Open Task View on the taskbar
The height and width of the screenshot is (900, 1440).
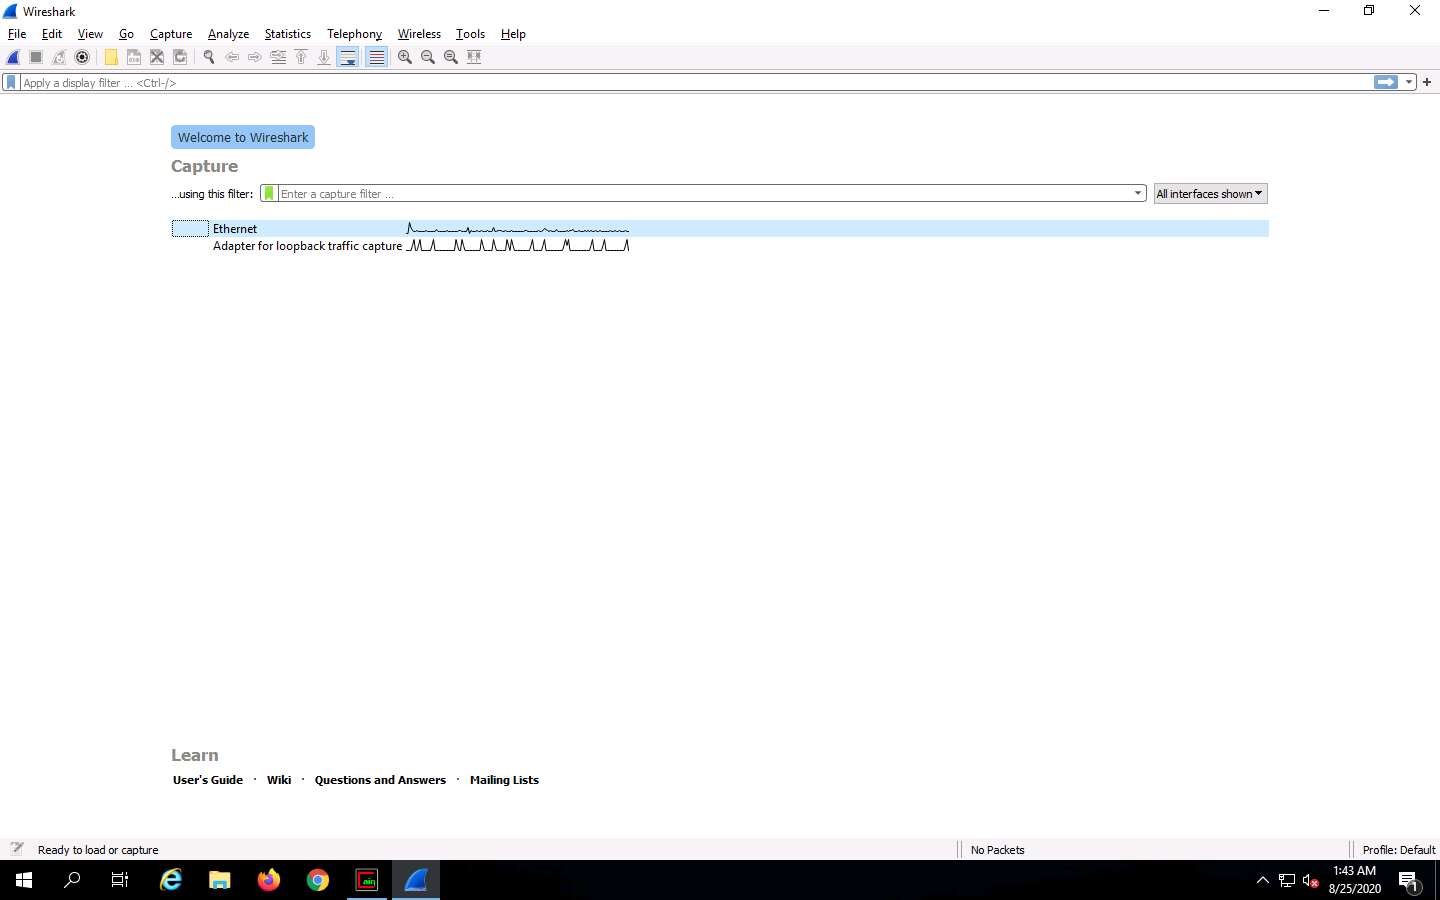(x=120, y=880)
